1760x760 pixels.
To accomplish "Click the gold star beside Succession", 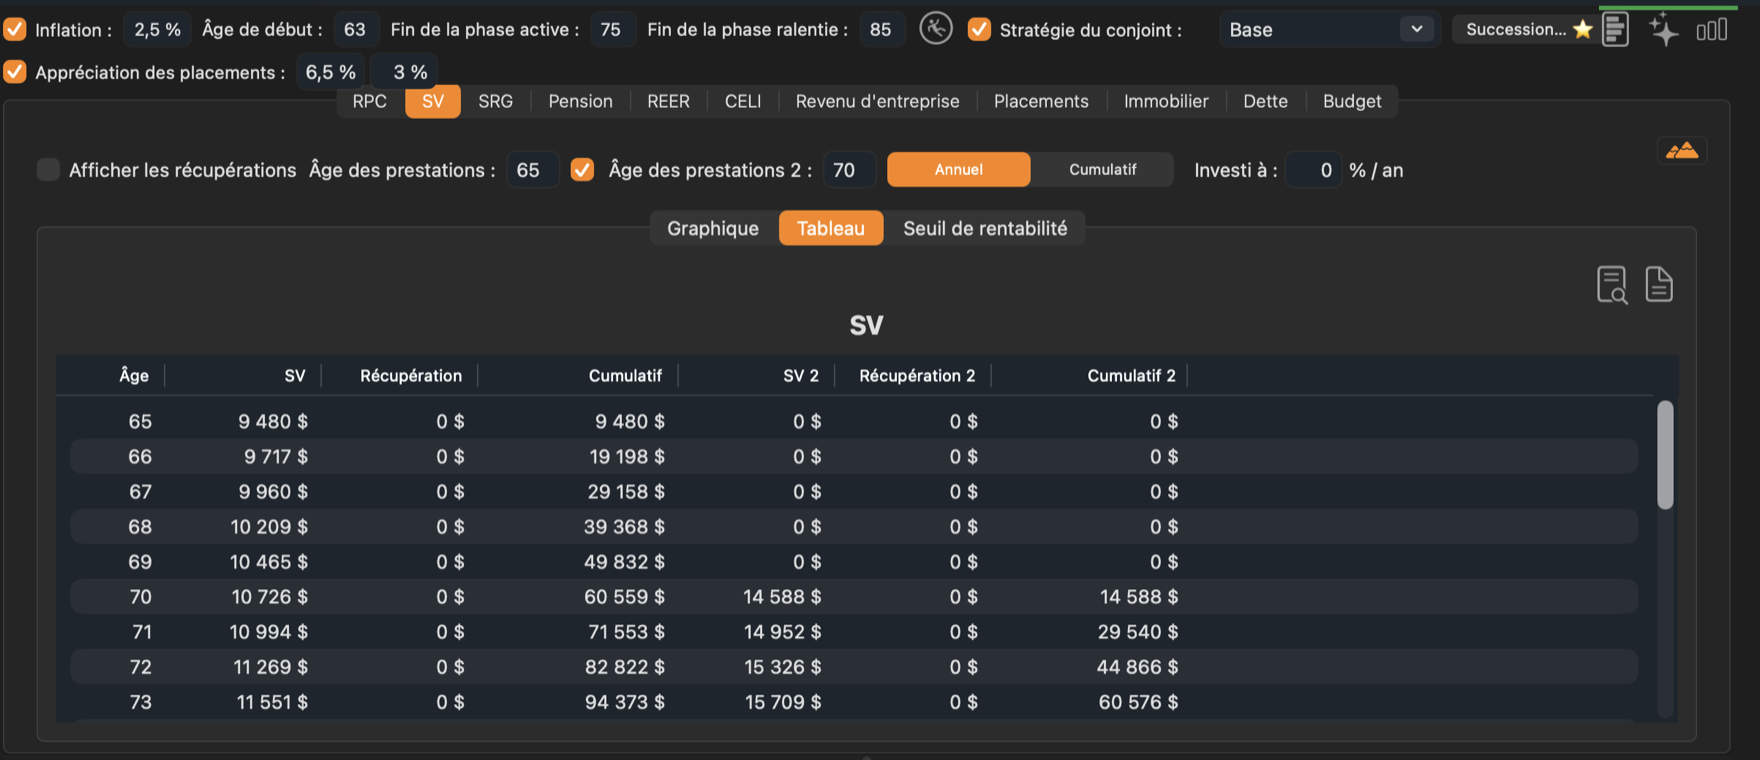I will 1582,29.
